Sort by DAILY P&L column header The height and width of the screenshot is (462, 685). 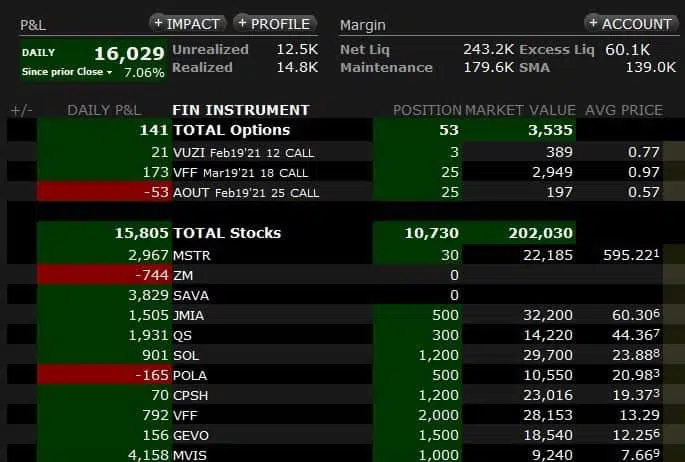coord(104,110)
